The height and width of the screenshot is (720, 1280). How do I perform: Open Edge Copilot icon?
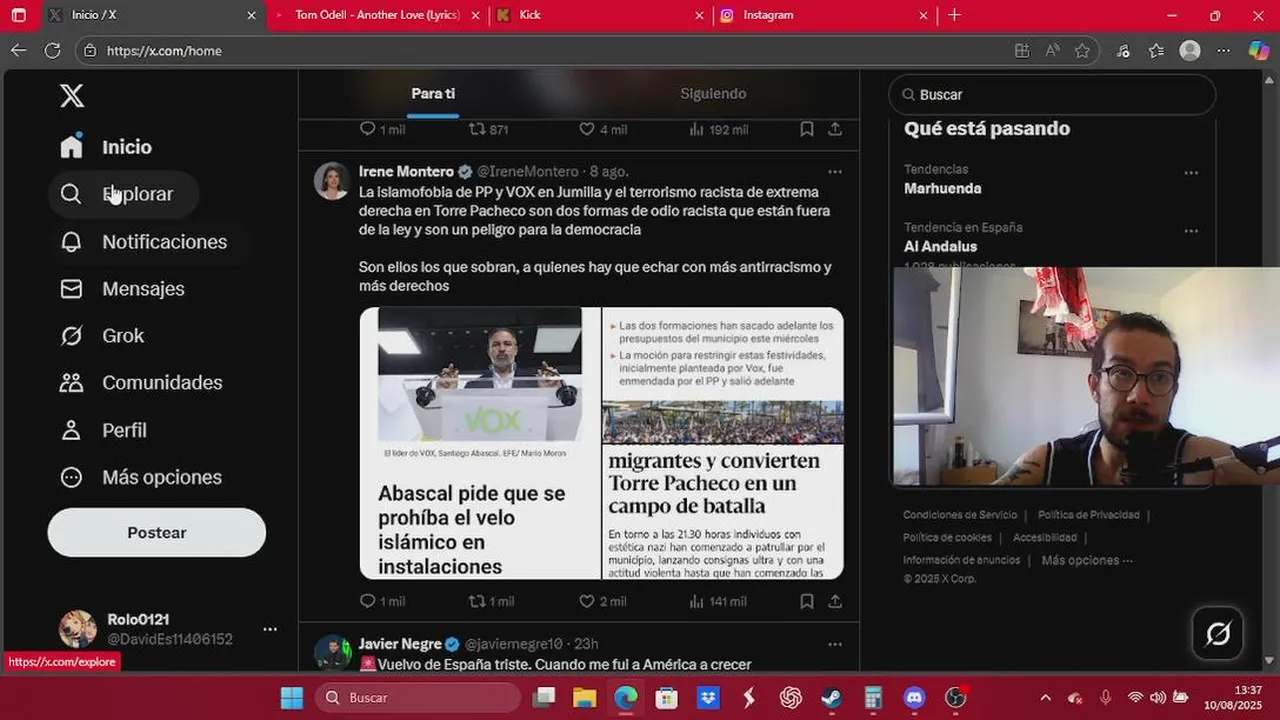point(1259,50)
